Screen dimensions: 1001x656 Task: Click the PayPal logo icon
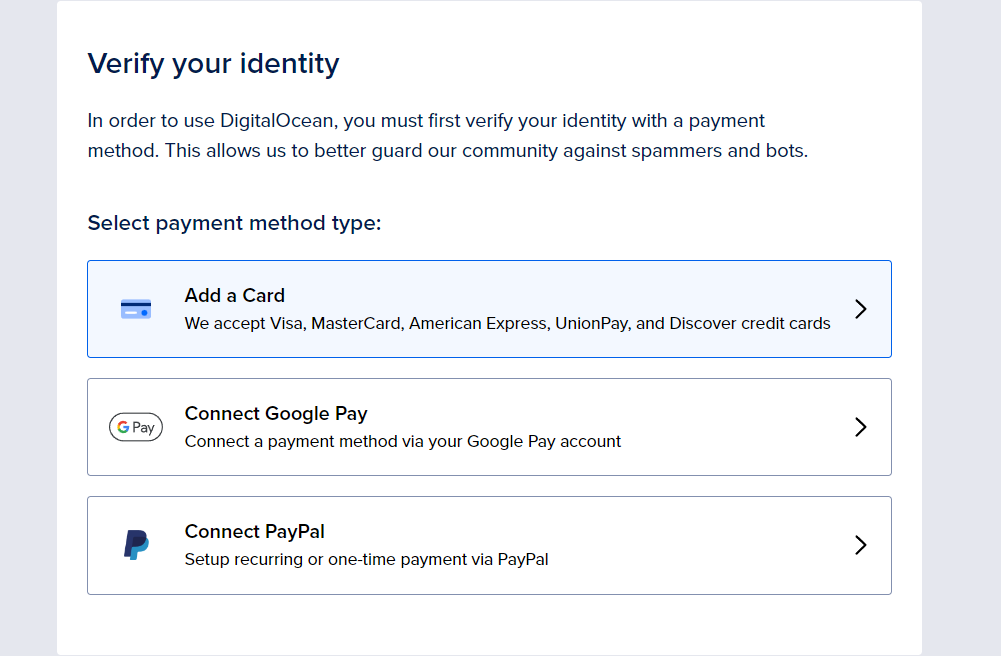(136, 545)
